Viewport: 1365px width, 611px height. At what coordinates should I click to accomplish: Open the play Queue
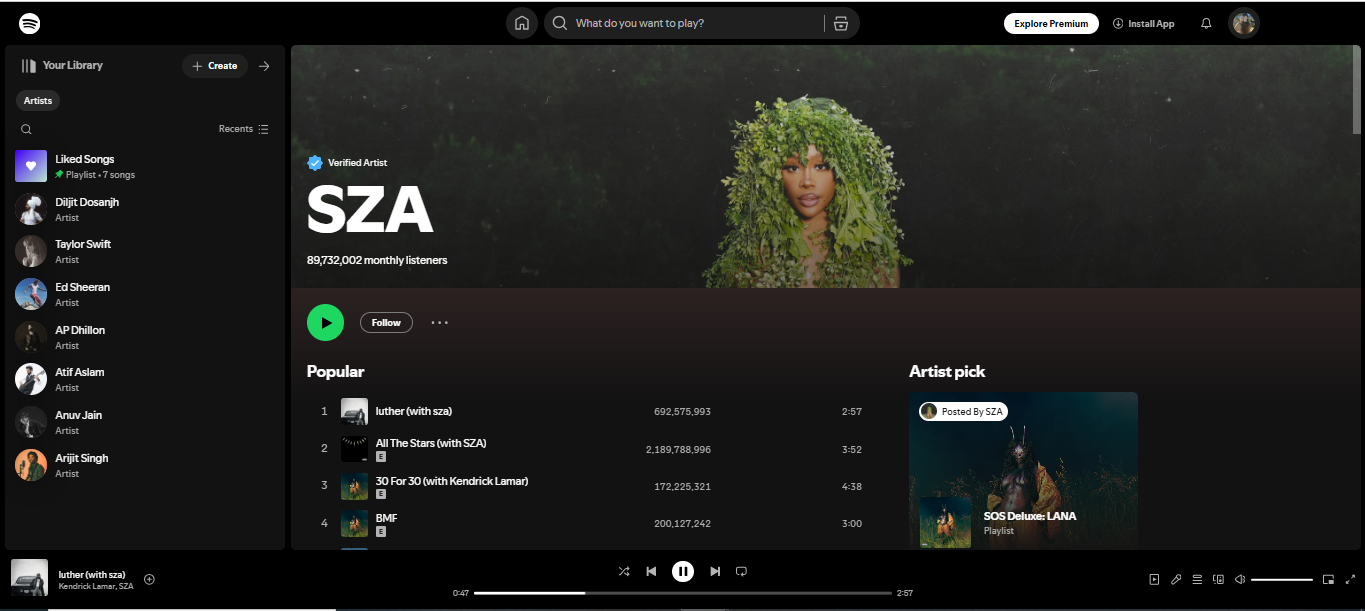[x=1197, y=579]
